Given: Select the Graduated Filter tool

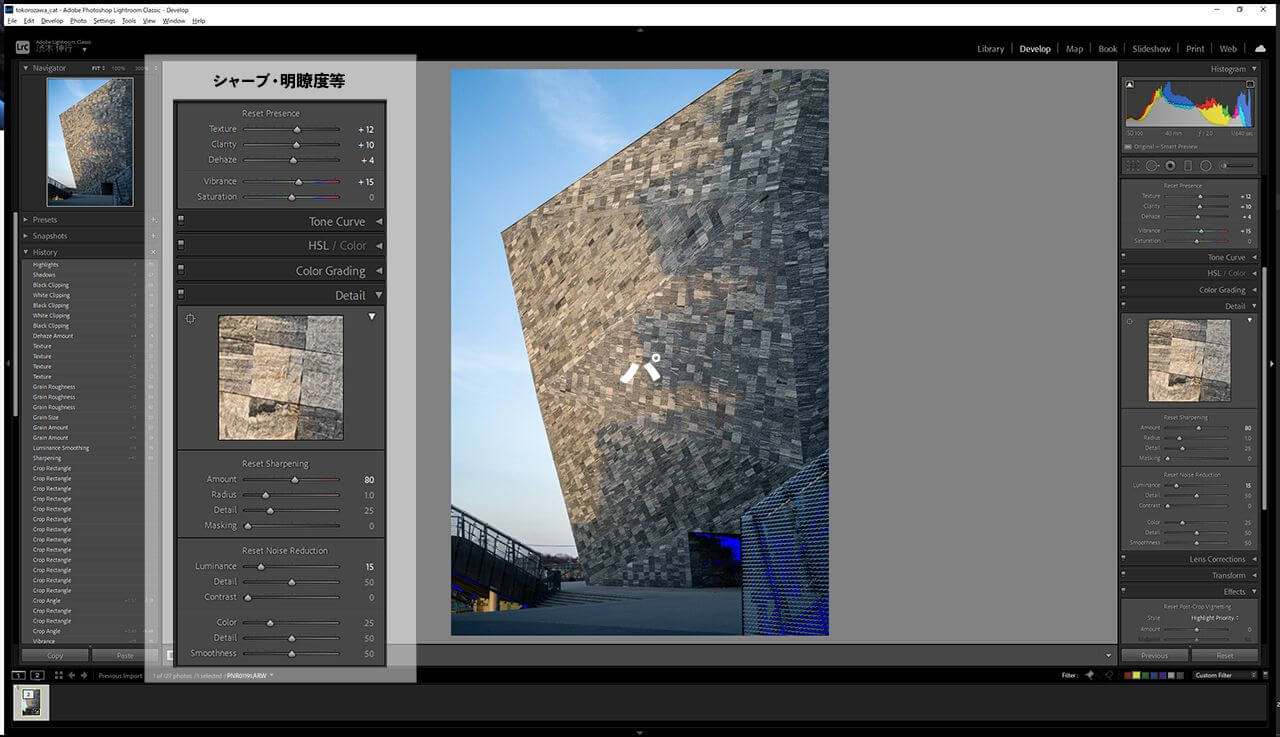Looking at the screenshot, I should click(x=1188, y=166).
